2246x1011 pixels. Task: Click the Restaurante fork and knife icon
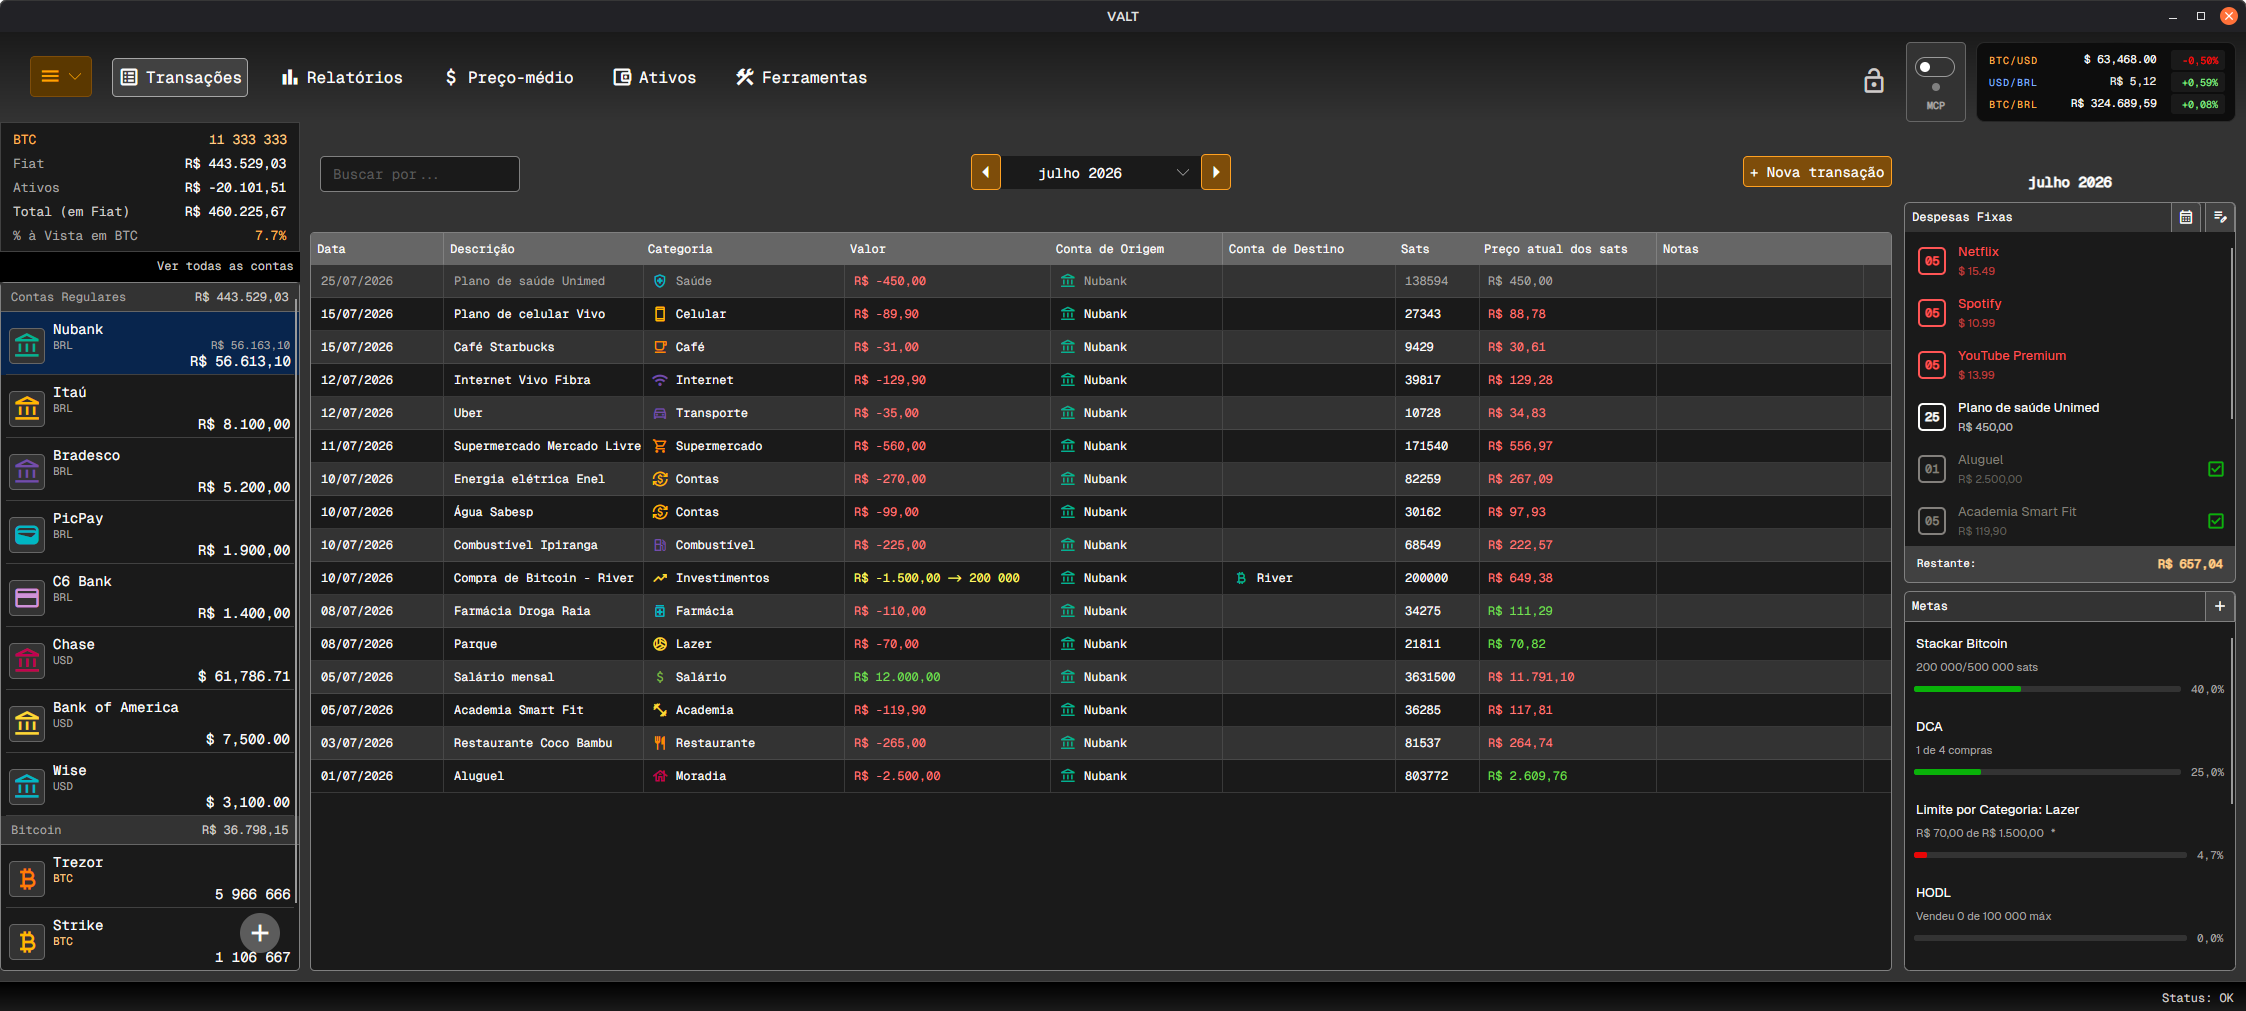click(x=660, y=743)
